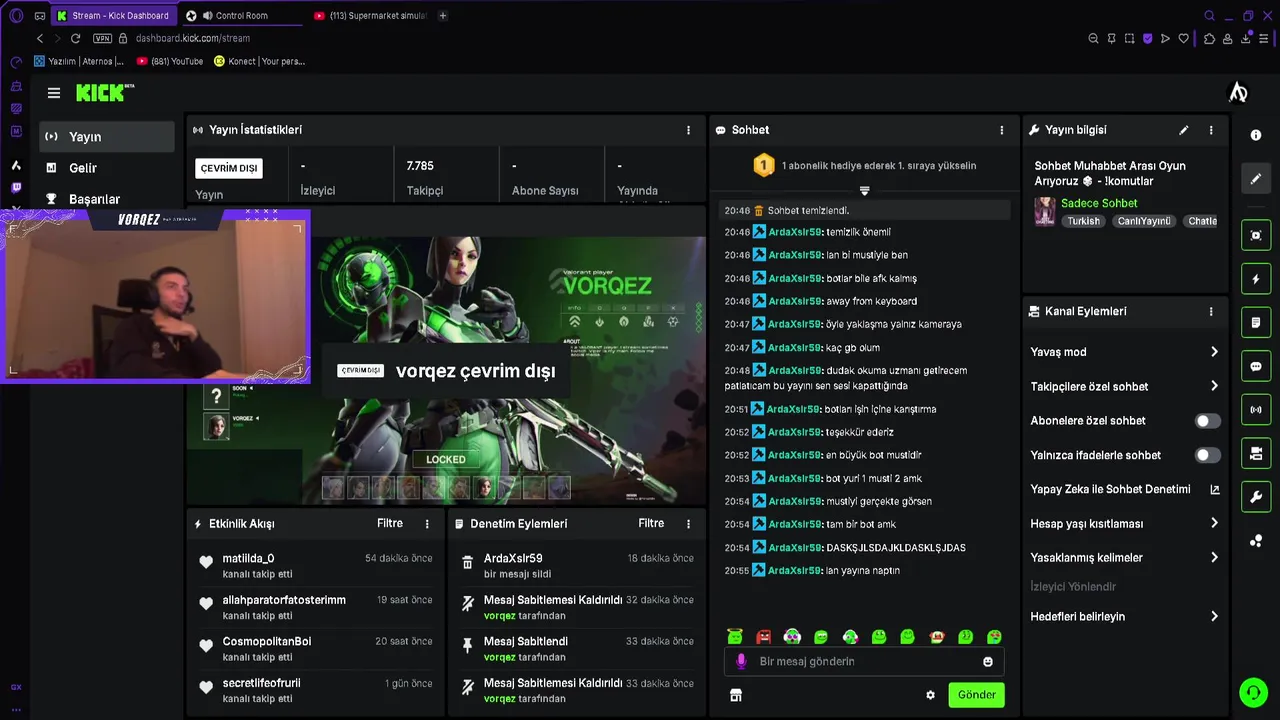The height and width of the screenshot is (720, 1280).
Task: Click Sadece Sohbet category thumbnail
Action: tap(1045, 211)
